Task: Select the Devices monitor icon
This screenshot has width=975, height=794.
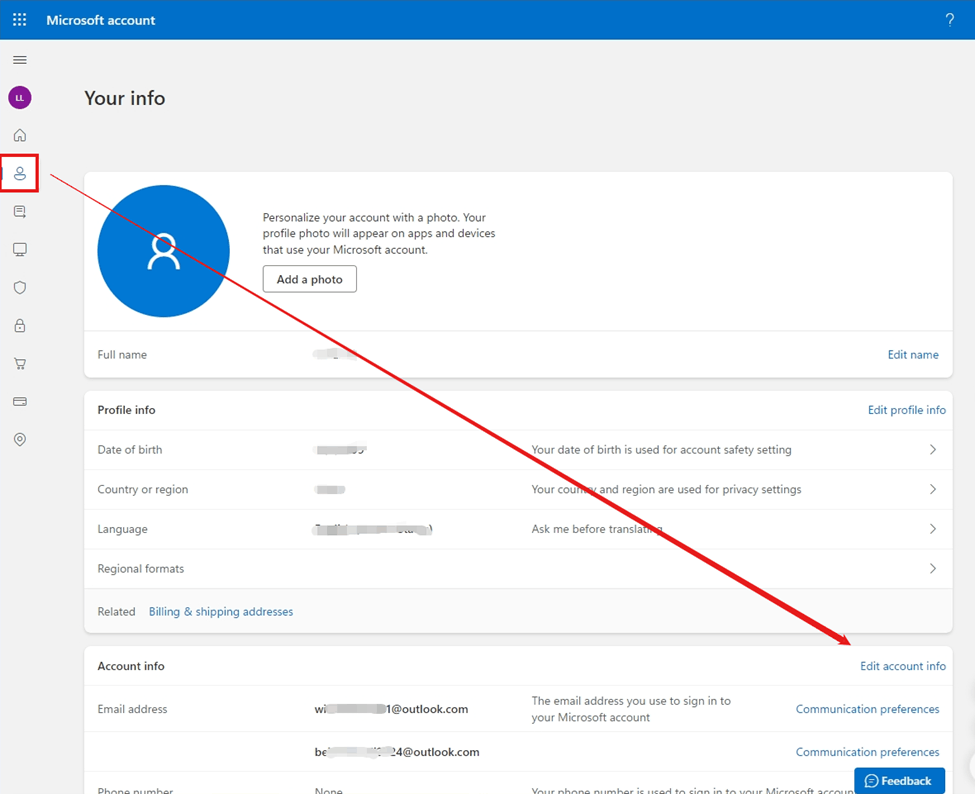Action: coord(19,249)
